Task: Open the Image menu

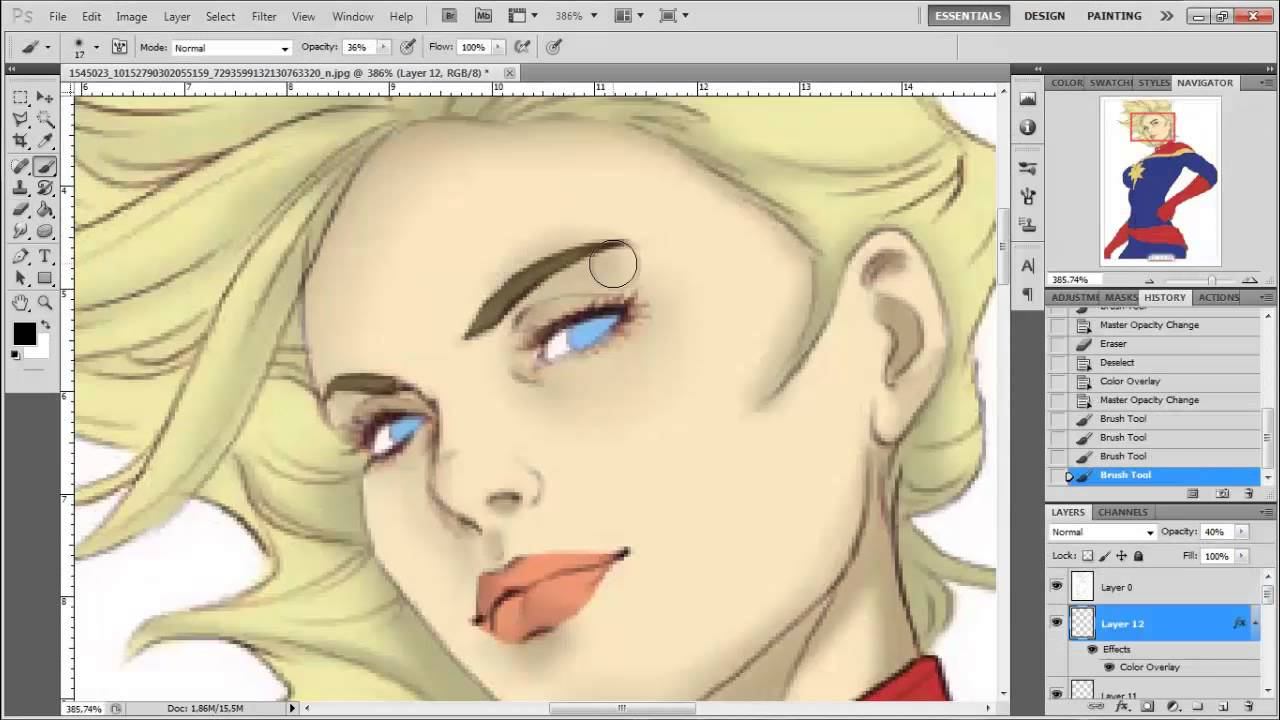Action: [x=131, y=16]
